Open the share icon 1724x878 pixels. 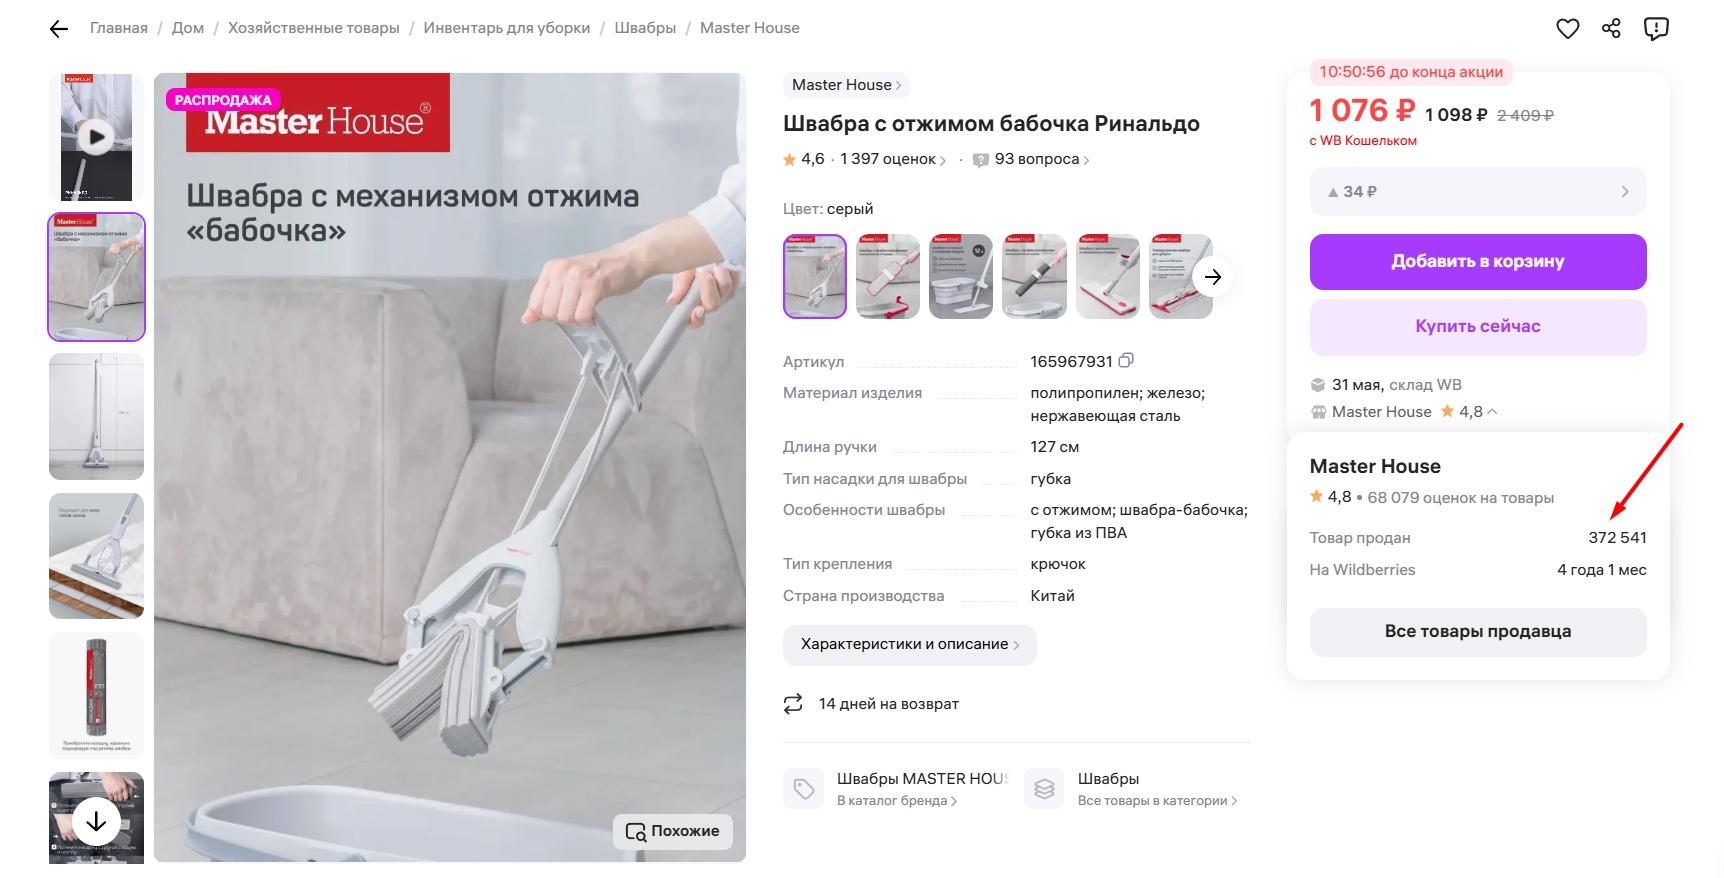(x=1611, y=28)
